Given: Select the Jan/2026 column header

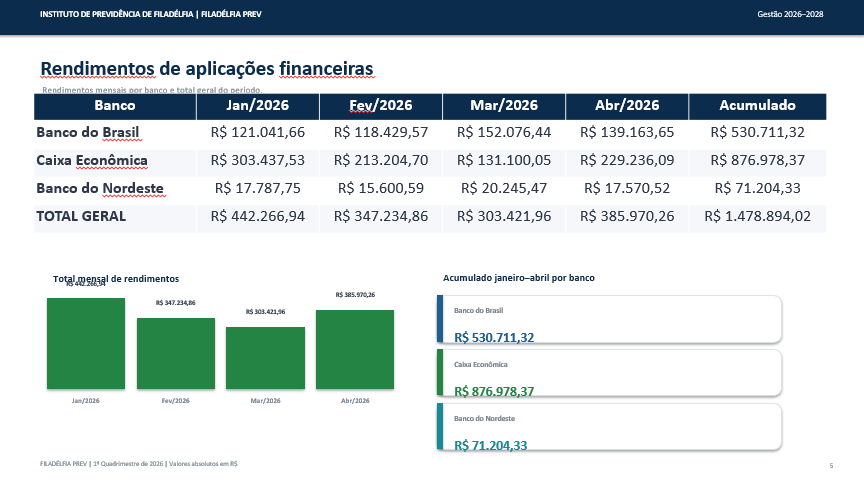Looking at the screenshot, I should point(258,106).
